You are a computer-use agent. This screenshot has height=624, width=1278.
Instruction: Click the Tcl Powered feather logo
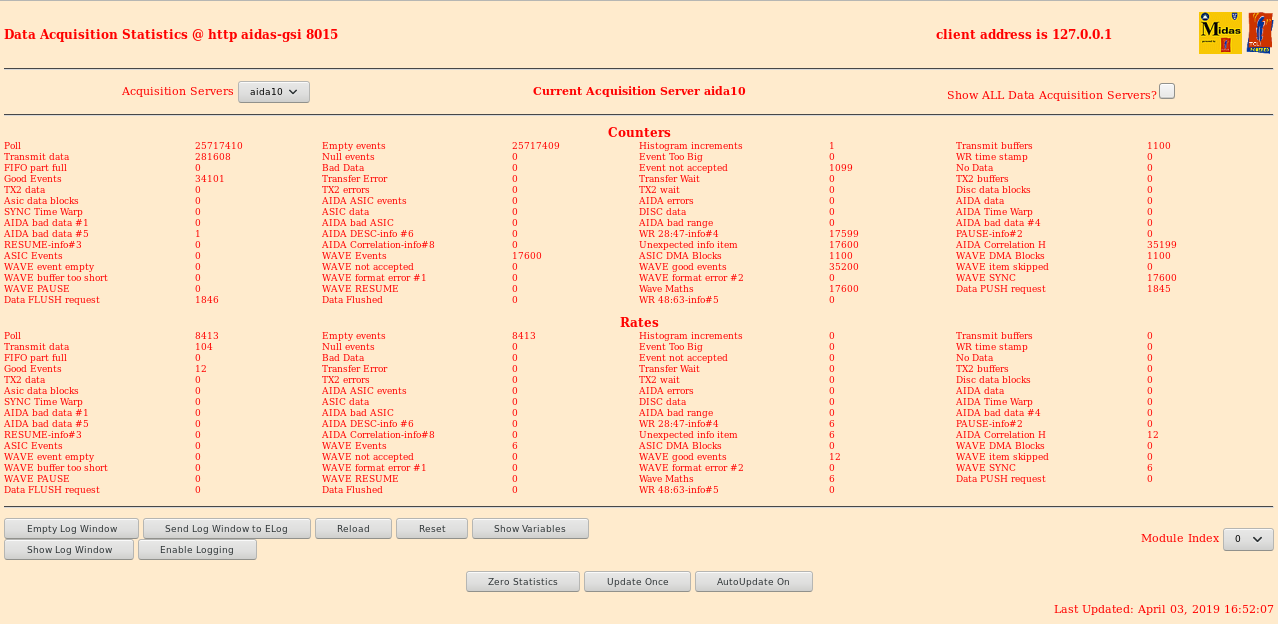click(1259, 33)
